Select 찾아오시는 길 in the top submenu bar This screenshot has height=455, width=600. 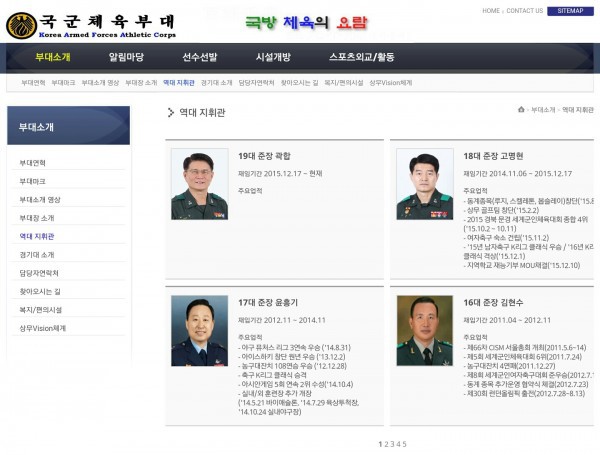pos(299,83)
